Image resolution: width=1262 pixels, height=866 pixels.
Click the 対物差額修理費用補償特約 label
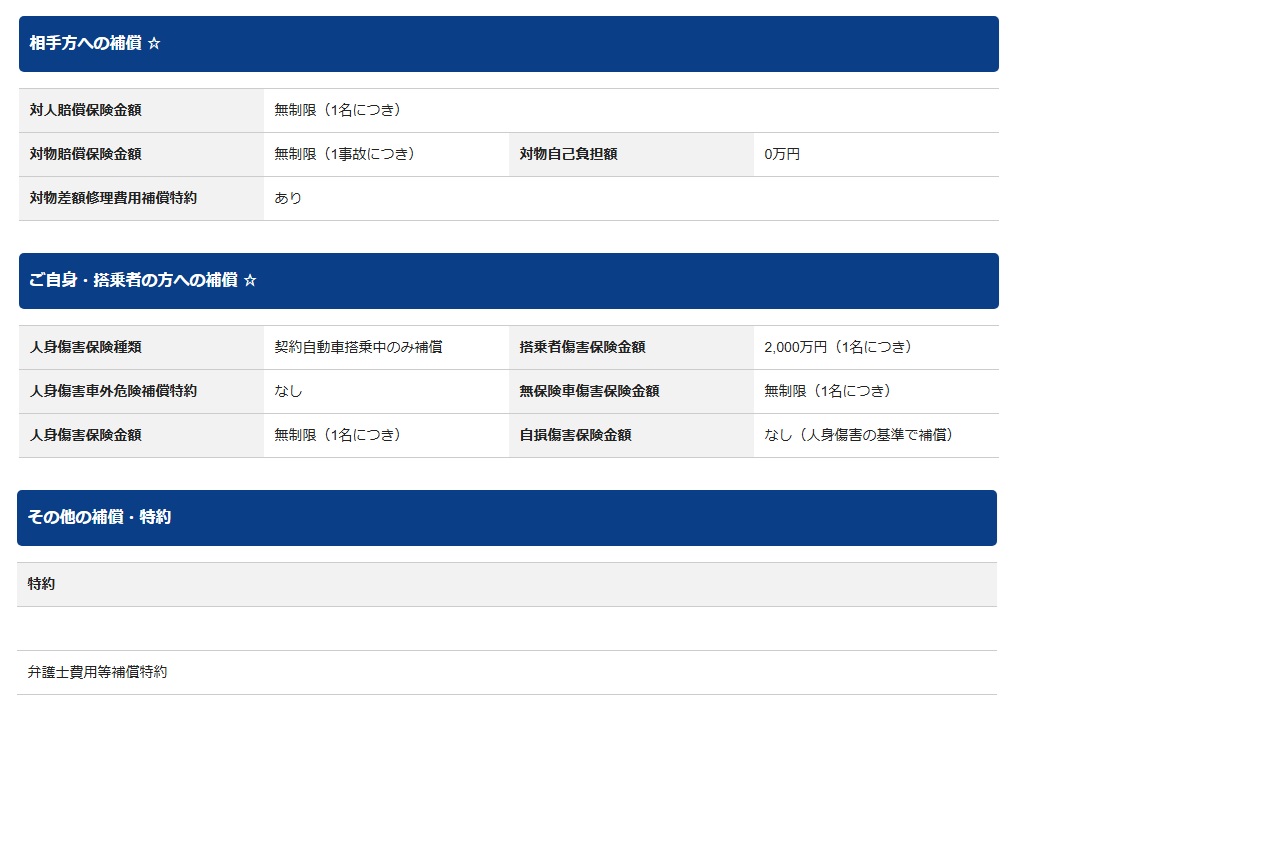pyautogui.click(x=114, y=198)
